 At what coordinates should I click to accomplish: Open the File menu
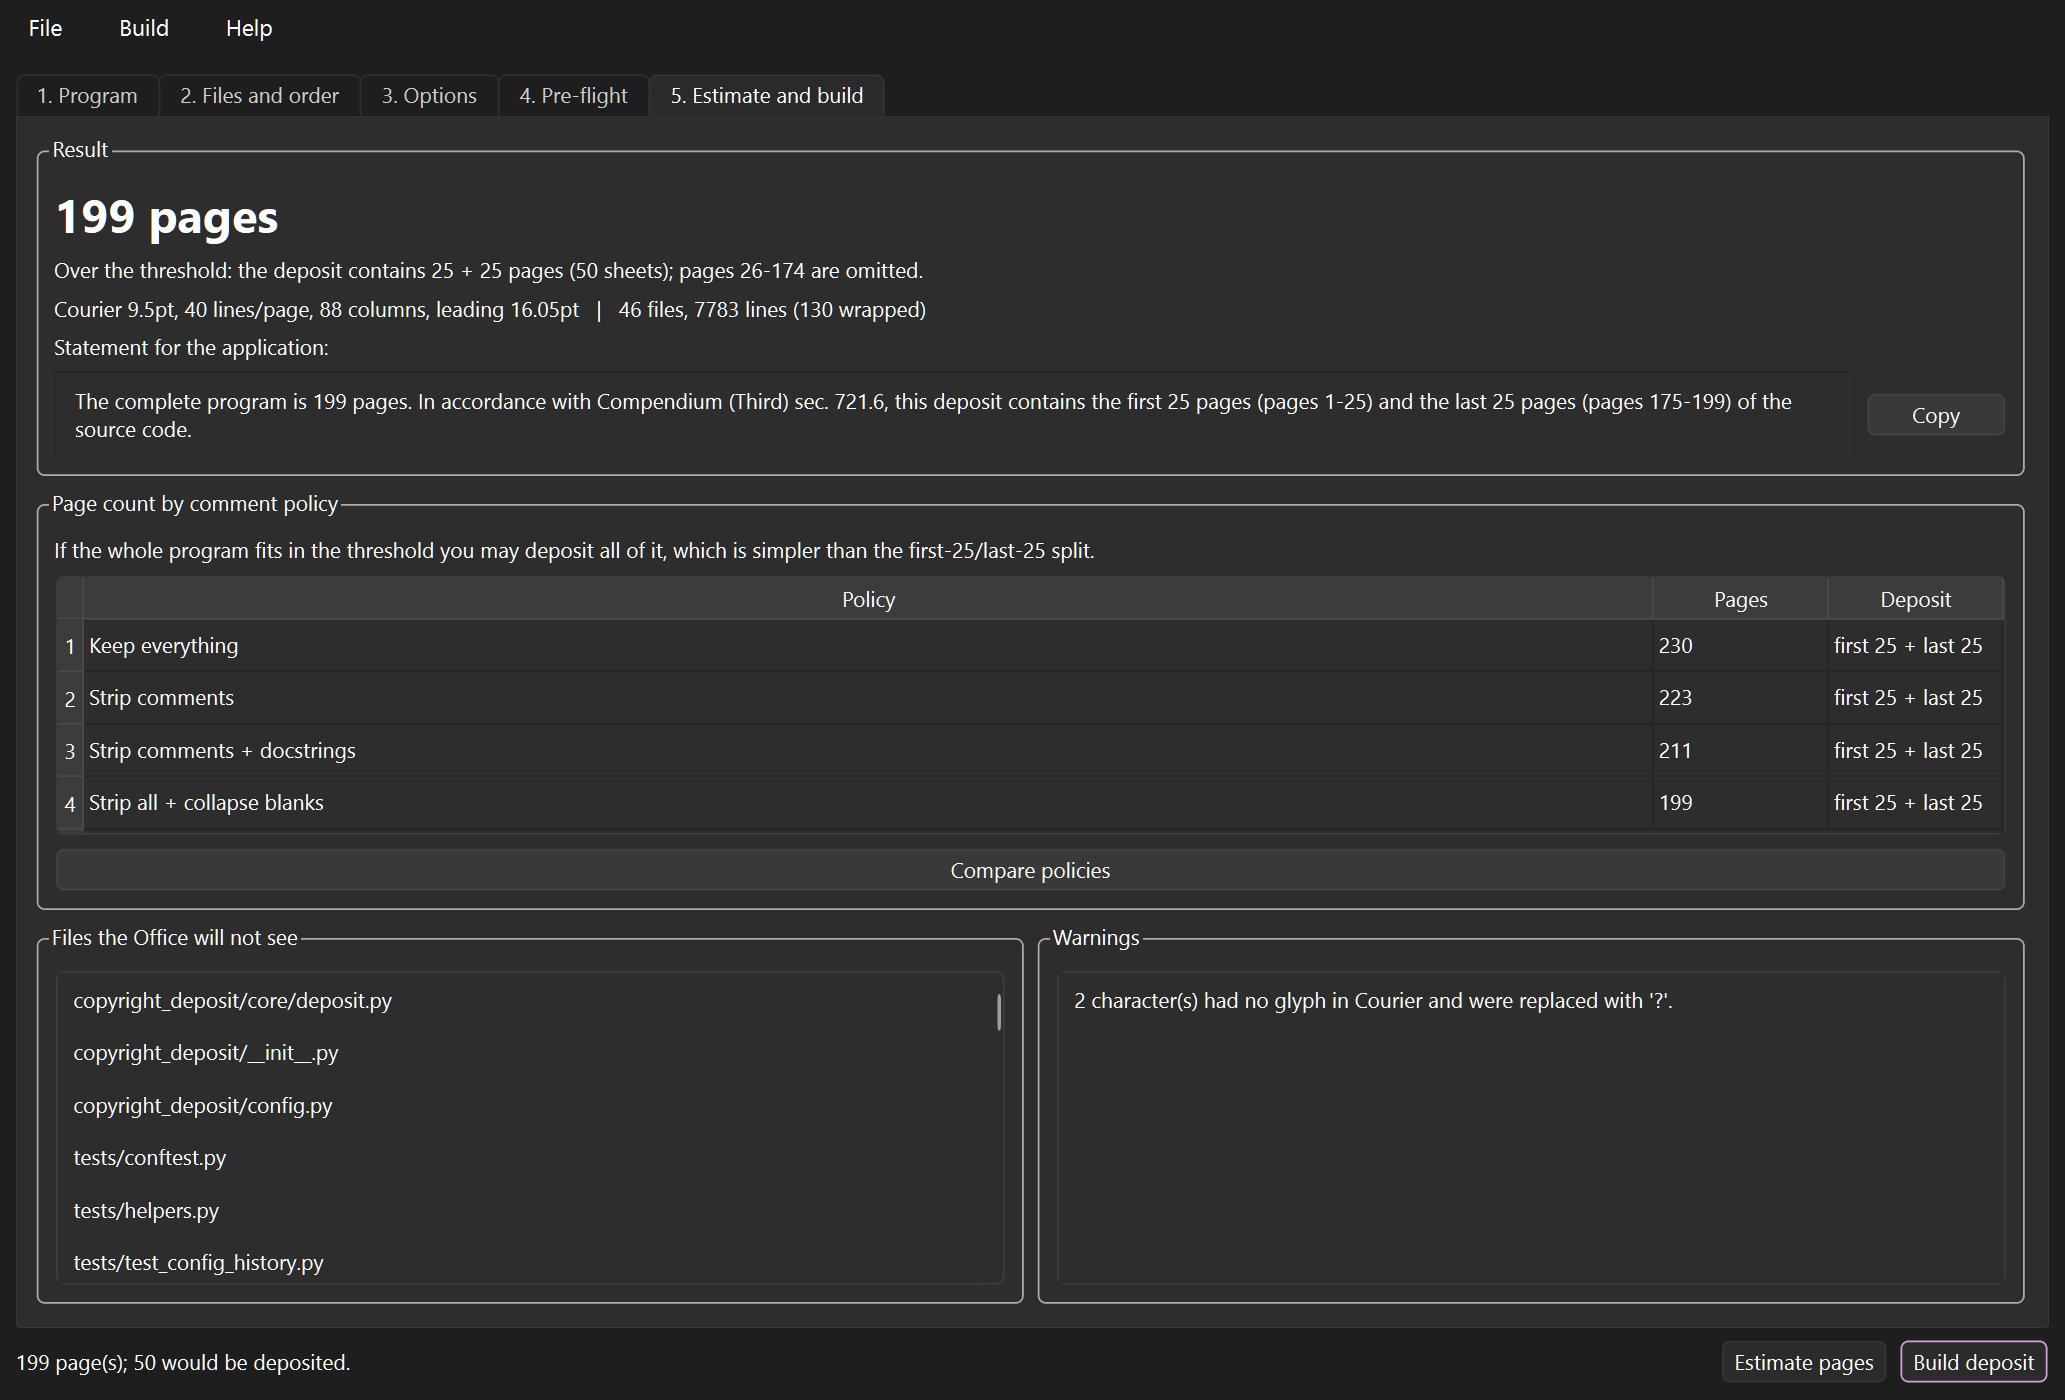tap(45, 28)
